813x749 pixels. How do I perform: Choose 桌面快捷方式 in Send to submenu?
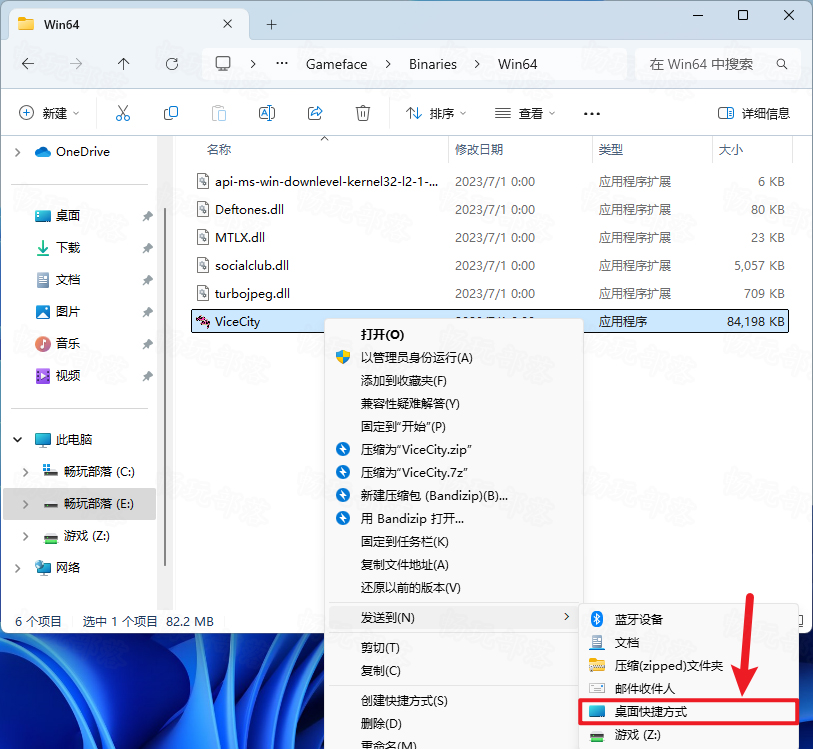[x=688, y=712]
